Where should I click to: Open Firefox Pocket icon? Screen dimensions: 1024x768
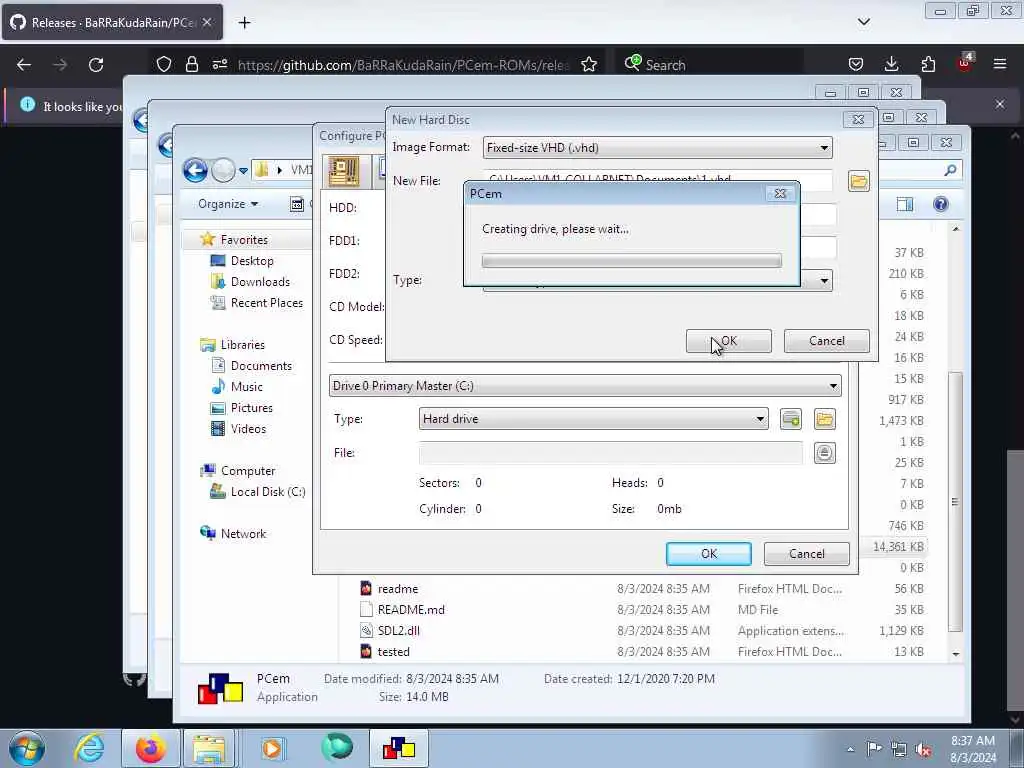[x=856, y=64]
